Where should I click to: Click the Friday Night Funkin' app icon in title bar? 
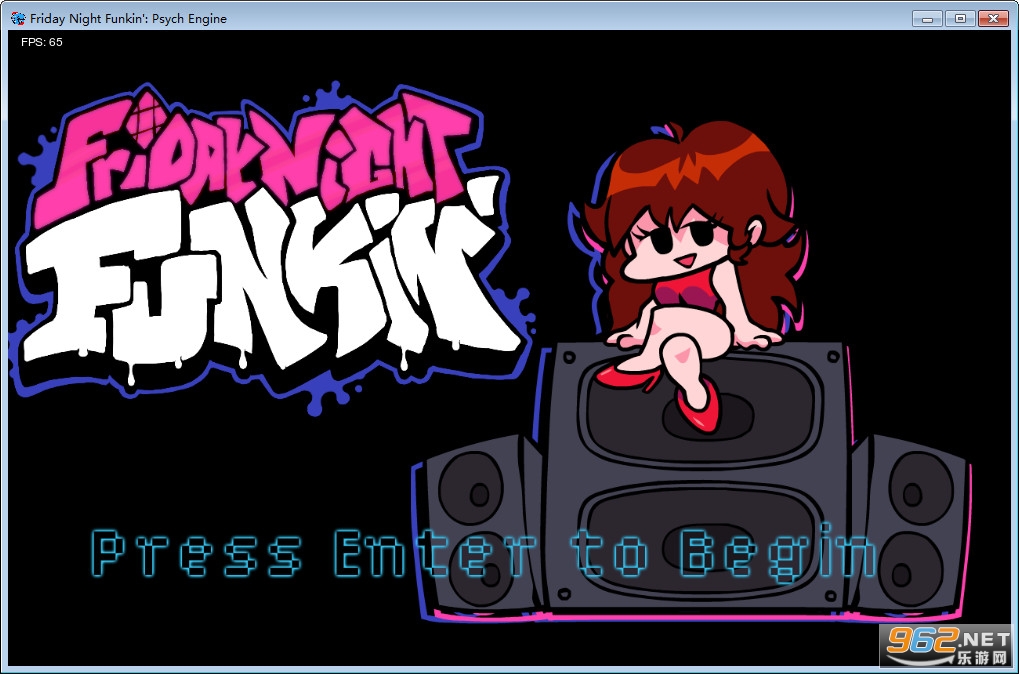(18, 18)
